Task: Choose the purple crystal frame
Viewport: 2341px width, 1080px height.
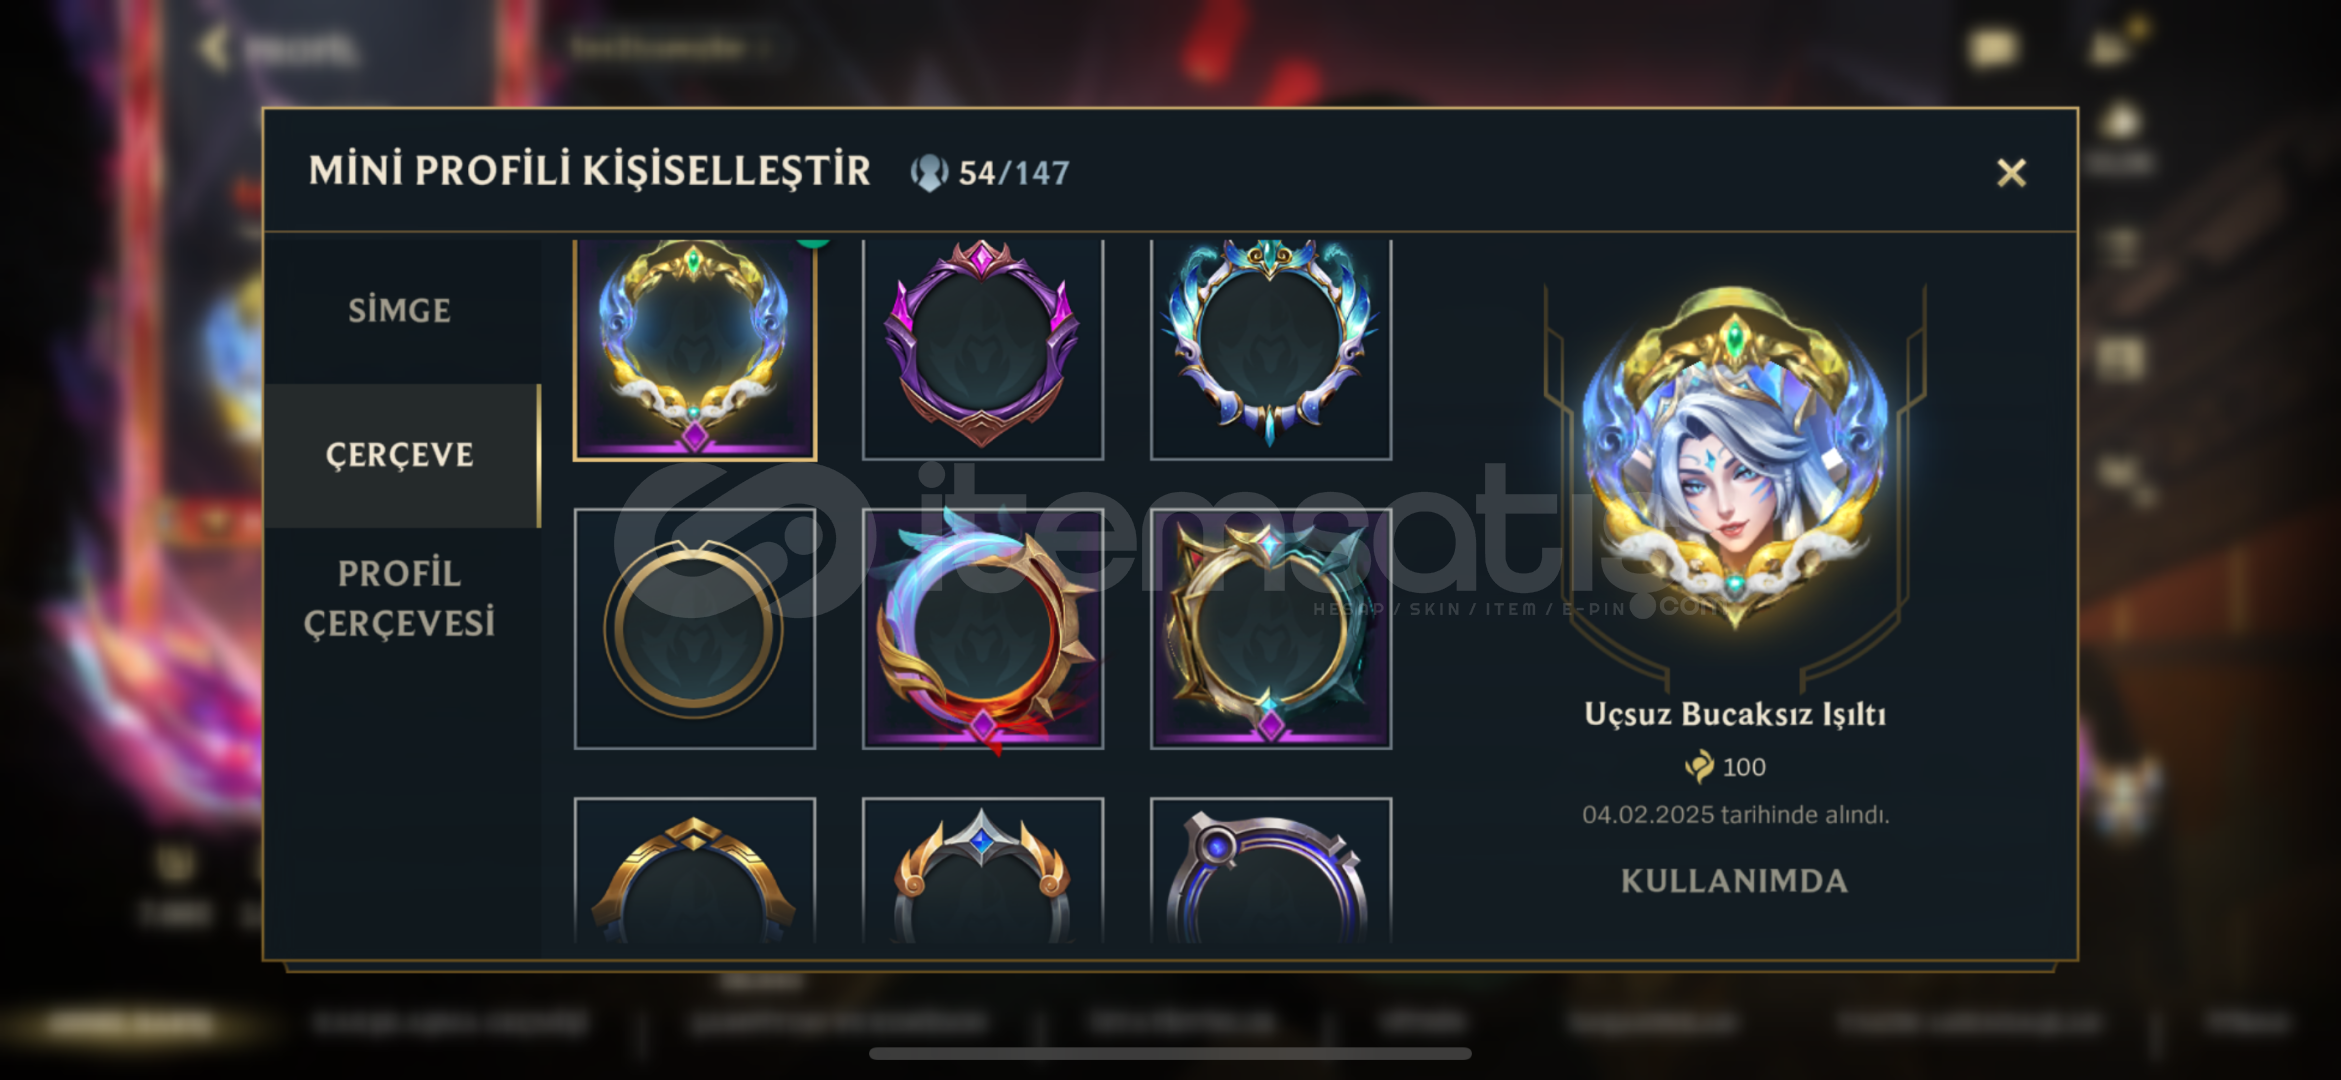Action: [983, 349]
